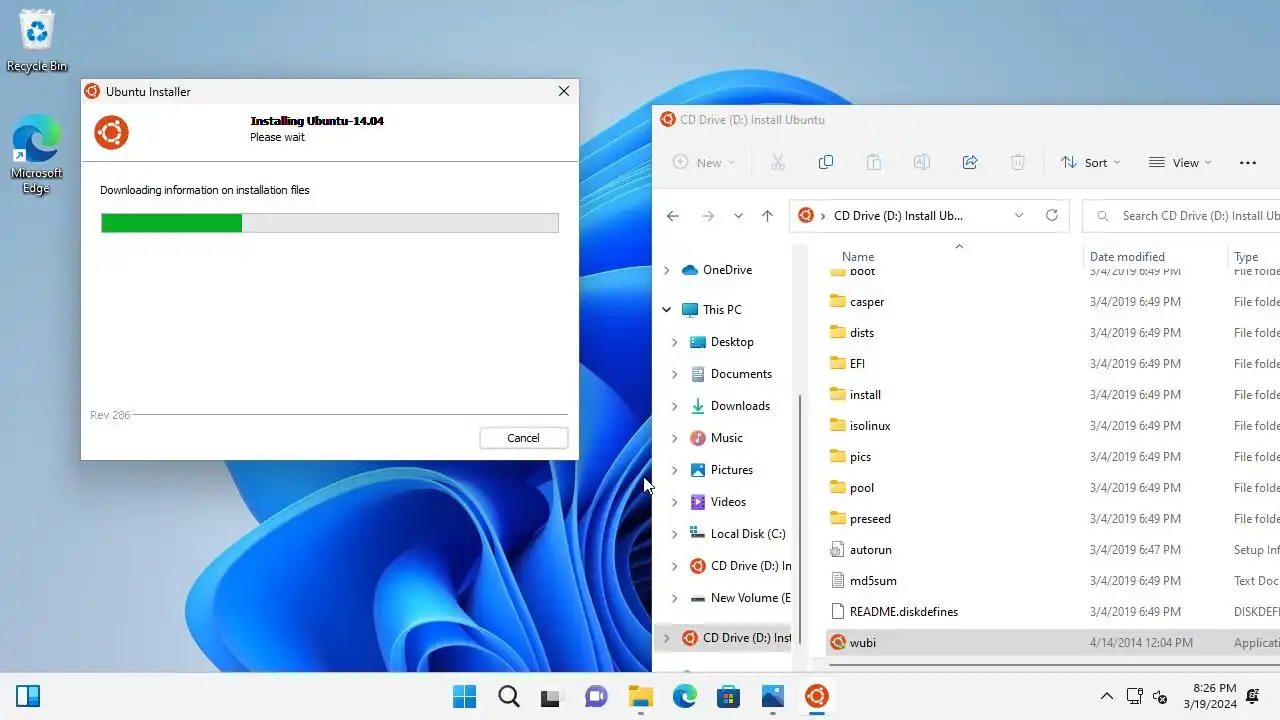Screen dimensions: 1280x720
Task: Show hidden system tray icons
Action: [1106, 696]
